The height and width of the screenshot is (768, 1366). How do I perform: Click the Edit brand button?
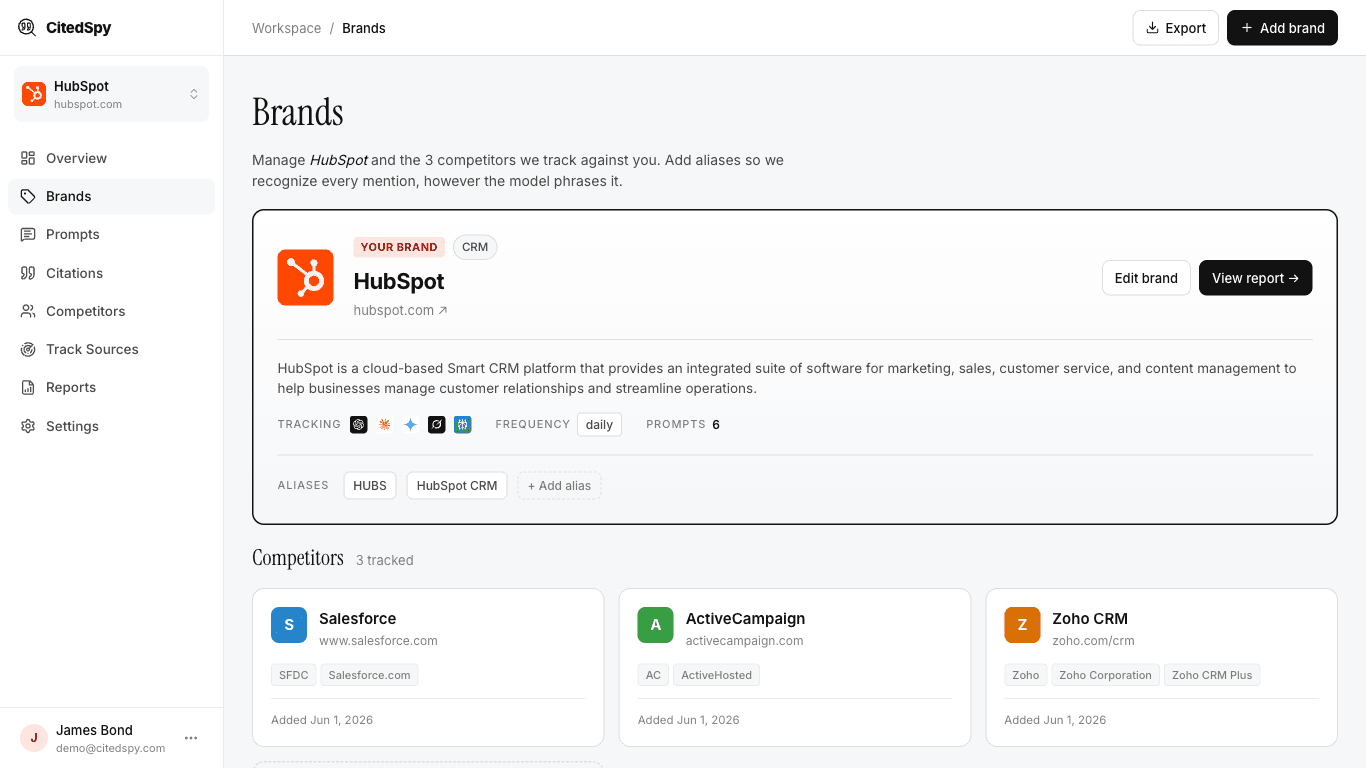pos(1146,278)
